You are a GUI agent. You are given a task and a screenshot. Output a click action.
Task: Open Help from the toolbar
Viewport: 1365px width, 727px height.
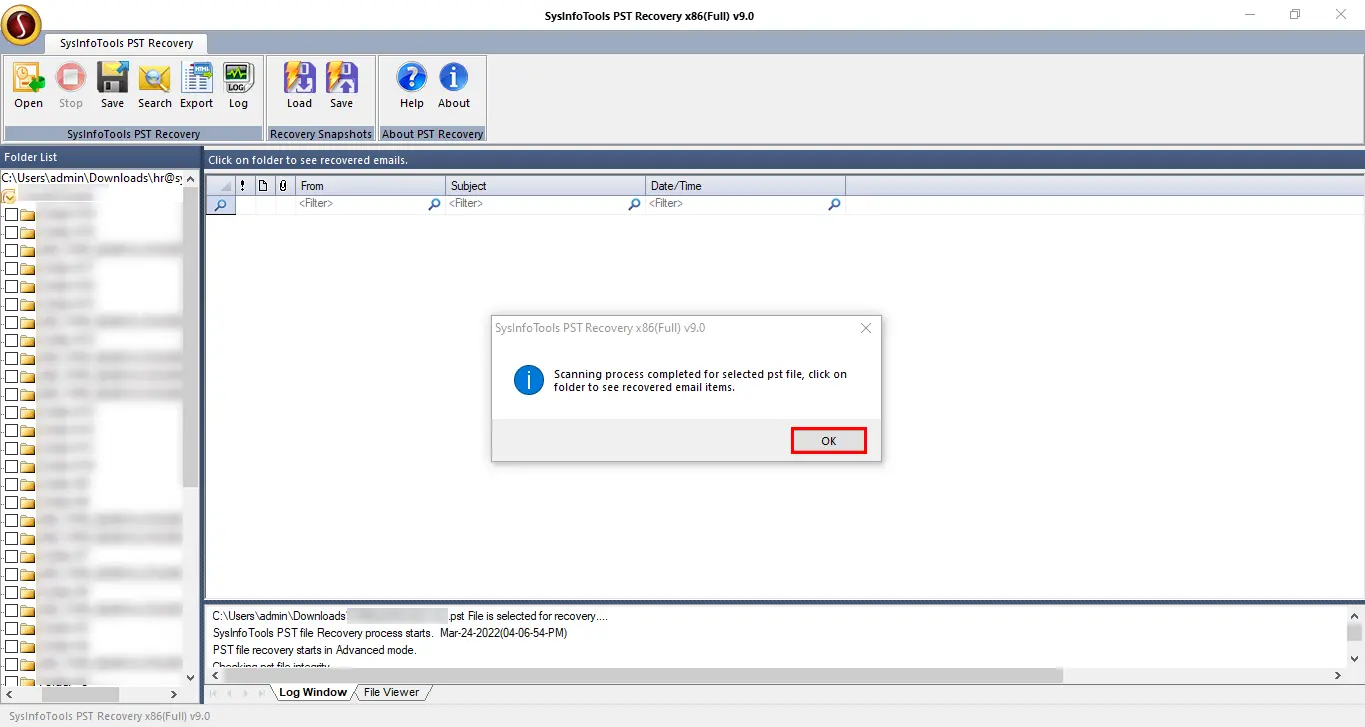[x=412, y=85]
